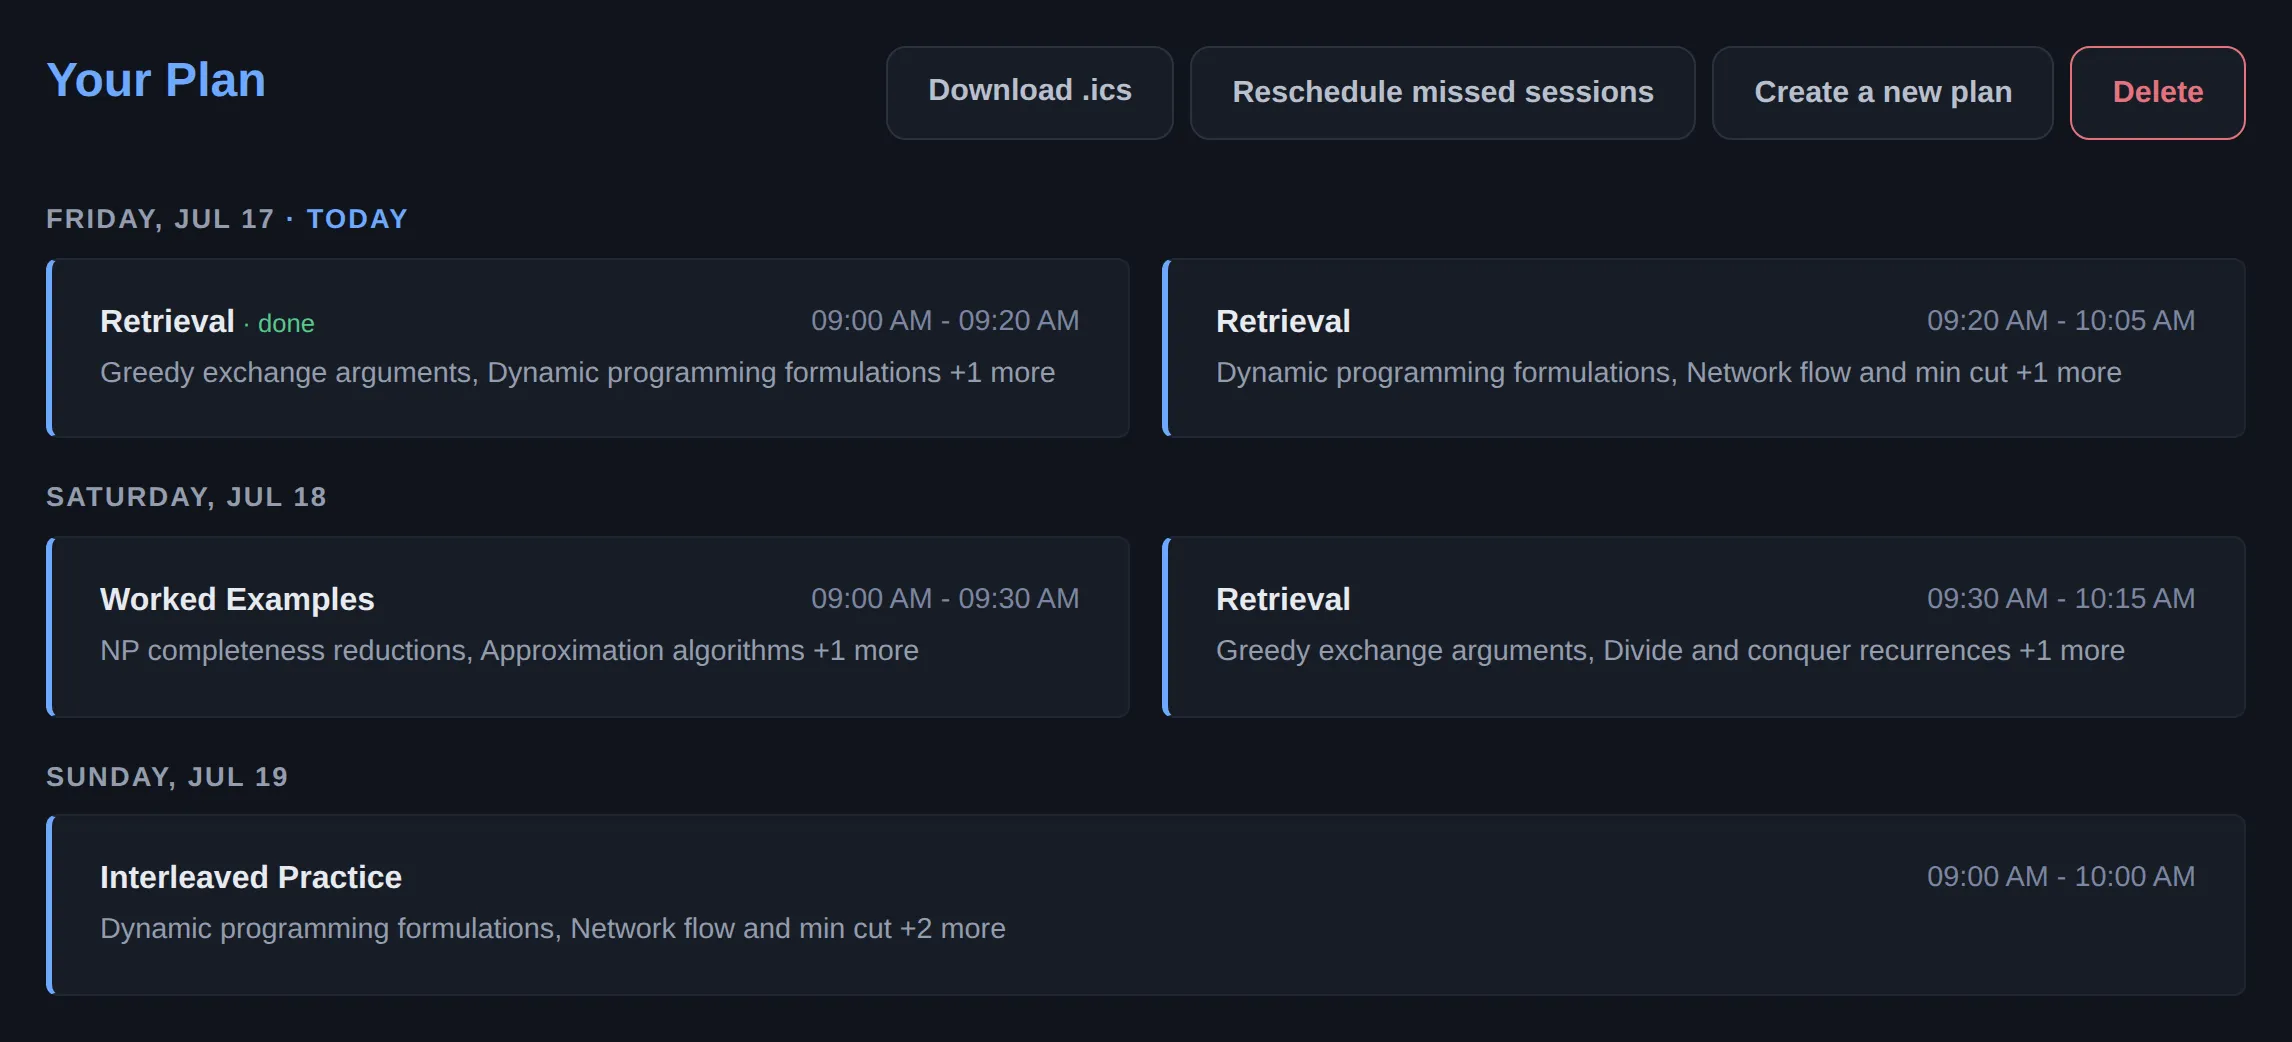Click the green "done" status label

(x=286, y=323)
